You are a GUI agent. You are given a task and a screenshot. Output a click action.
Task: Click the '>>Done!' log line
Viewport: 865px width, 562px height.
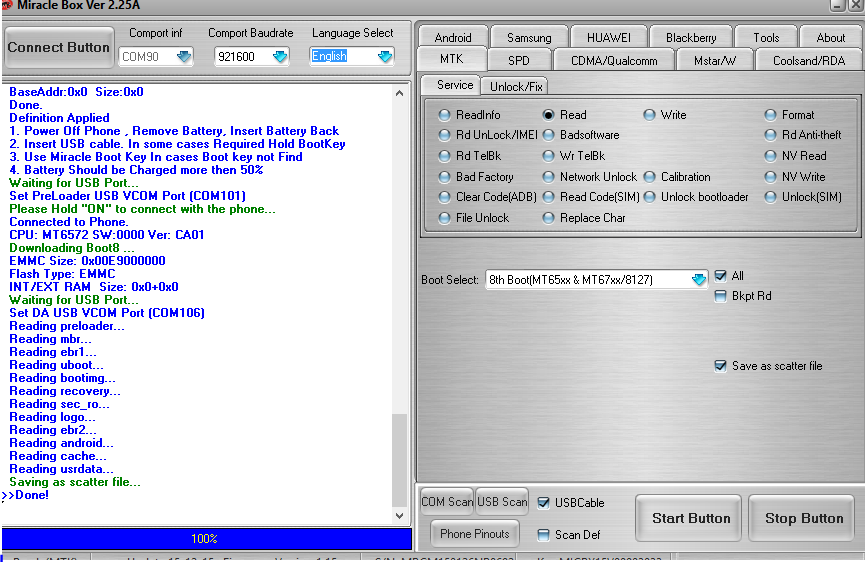[25, 495]
